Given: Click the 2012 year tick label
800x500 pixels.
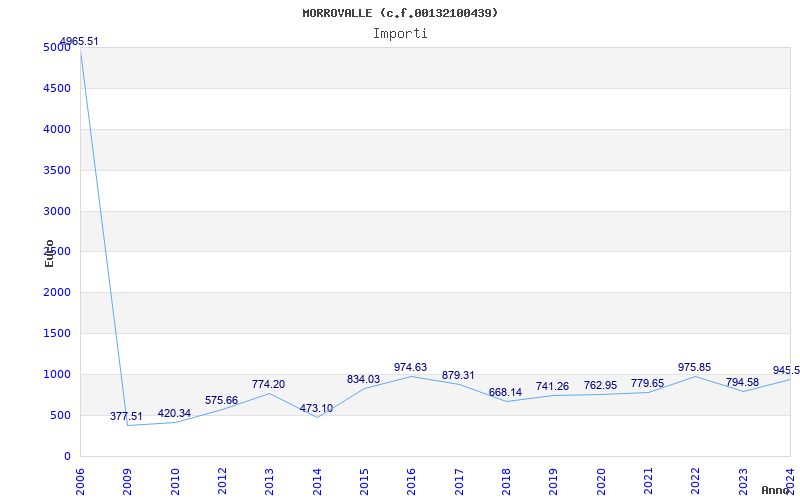Looking at the screenshot, I should point(222,482).
